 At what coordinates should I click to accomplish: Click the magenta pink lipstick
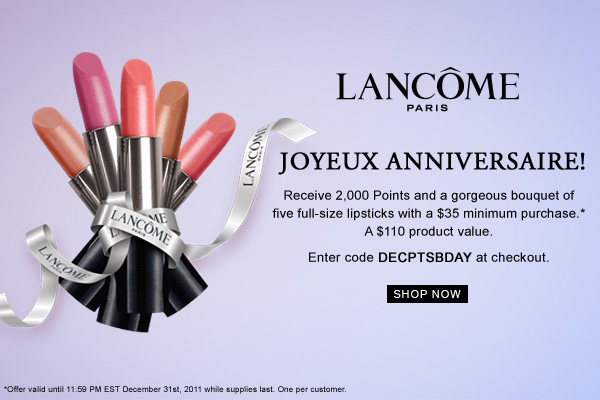(95, 92)
